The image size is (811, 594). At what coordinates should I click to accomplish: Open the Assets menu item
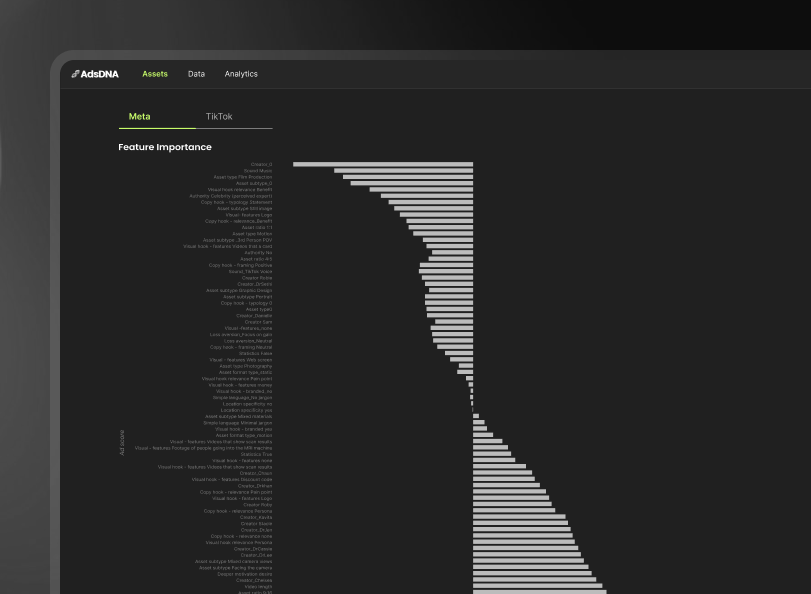[155, 74]
